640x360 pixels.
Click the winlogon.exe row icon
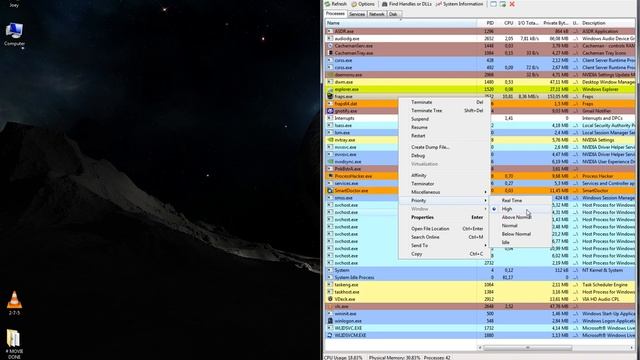330,321
